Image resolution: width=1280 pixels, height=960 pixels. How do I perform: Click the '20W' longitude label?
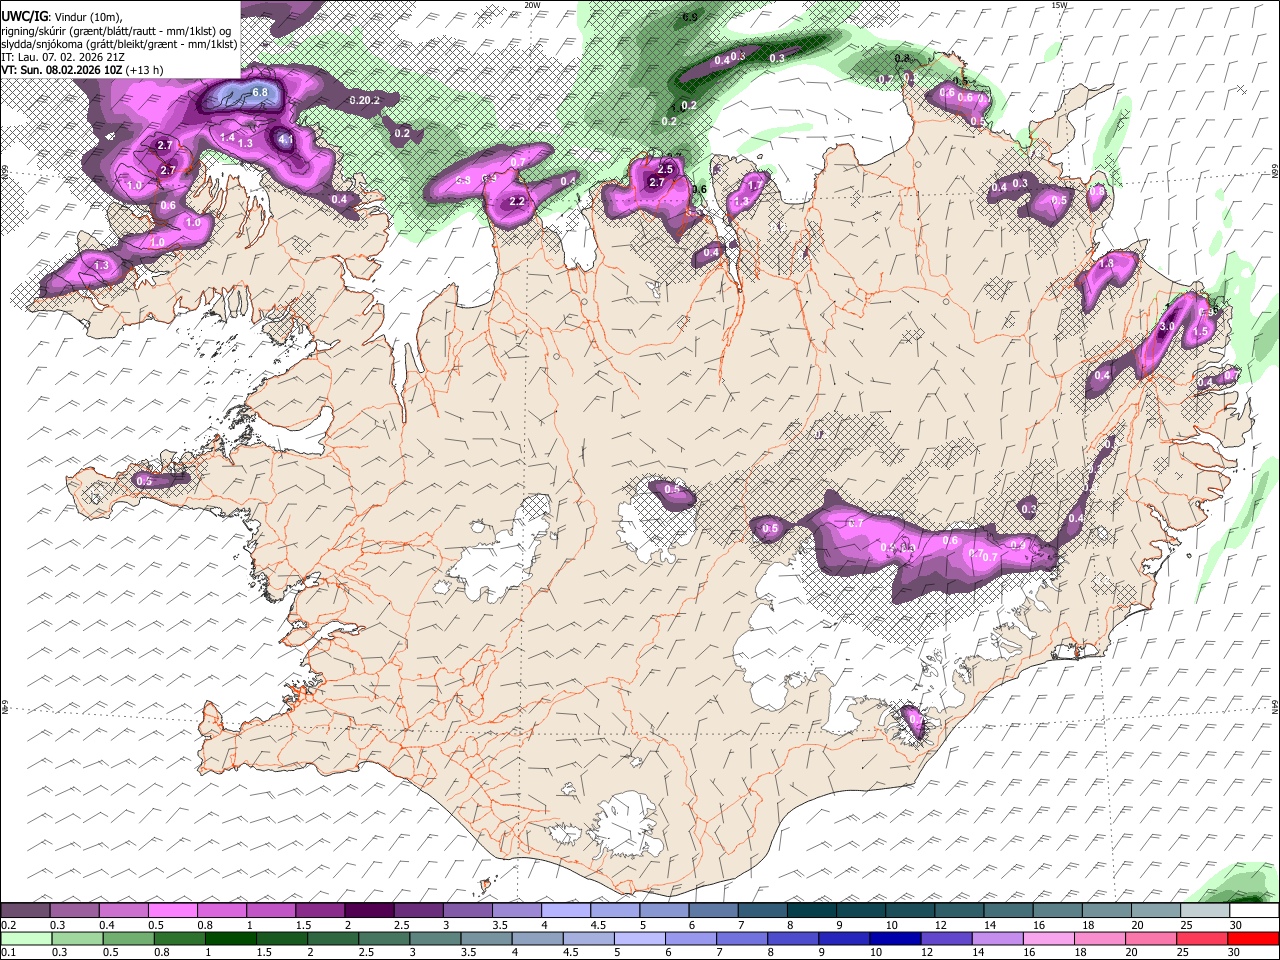tap(532, 5)
